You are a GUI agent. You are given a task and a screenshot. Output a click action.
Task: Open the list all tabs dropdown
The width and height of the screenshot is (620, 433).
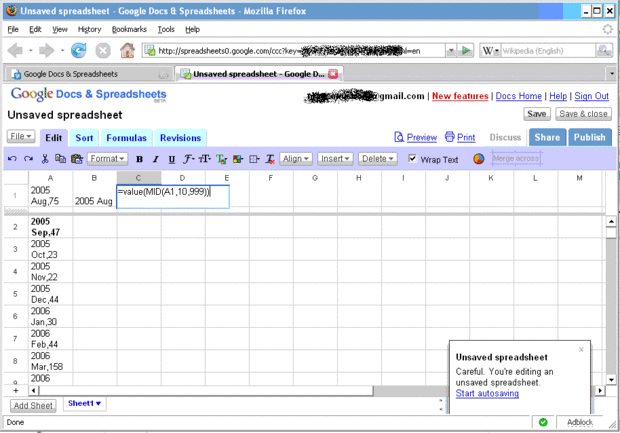point(612,74)
